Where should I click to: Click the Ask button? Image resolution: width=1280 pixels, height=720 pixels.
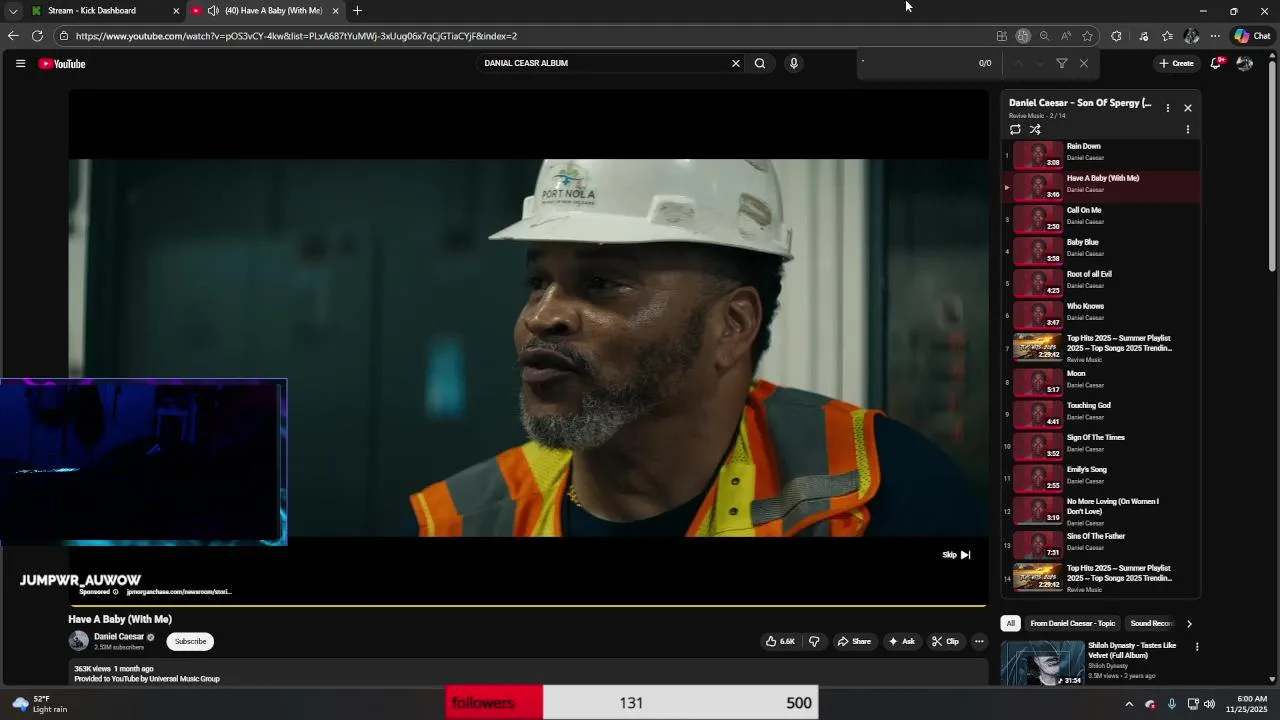click(x=901, y=641)
